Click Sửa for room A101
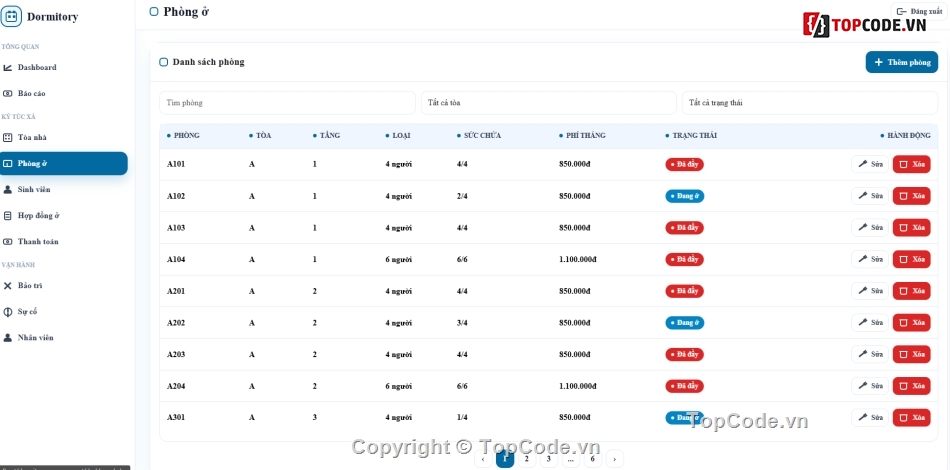The width and height of the screenshot is (950, 470). pyautogui.click(x=870, y=164)
